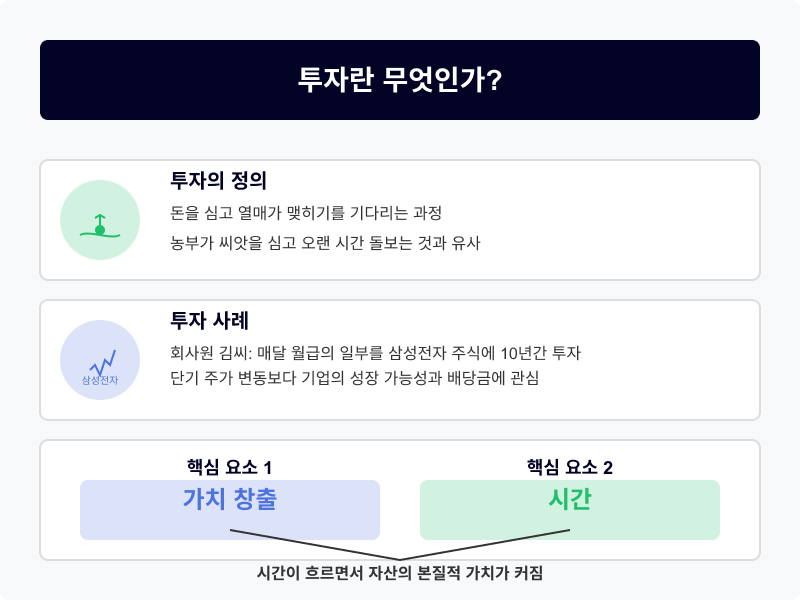Click the 핵심 요소 1 label
800x600 pixels.
[230, 467]
